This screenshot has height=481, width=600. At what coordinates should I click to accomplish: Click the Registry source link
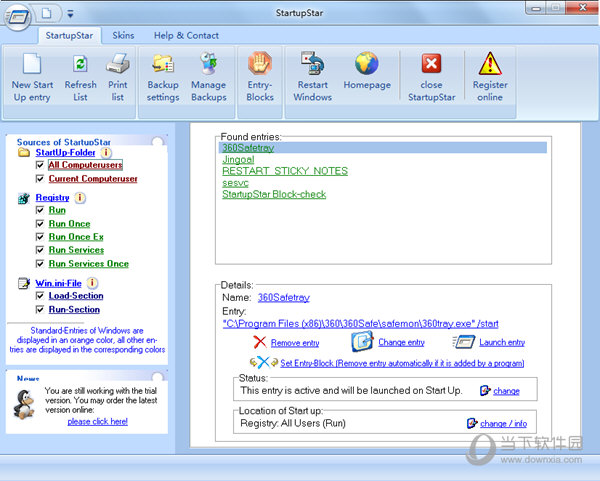tap(52, 198)
